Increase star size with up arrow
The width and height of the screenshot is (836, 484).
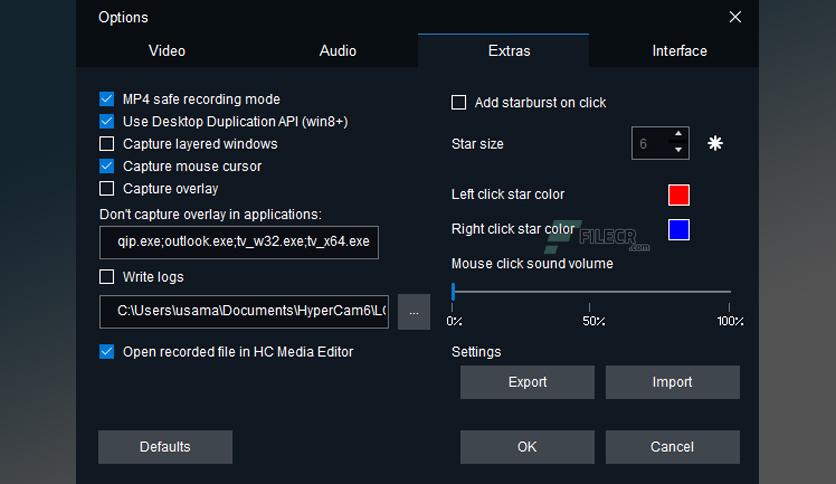[678, 134]
